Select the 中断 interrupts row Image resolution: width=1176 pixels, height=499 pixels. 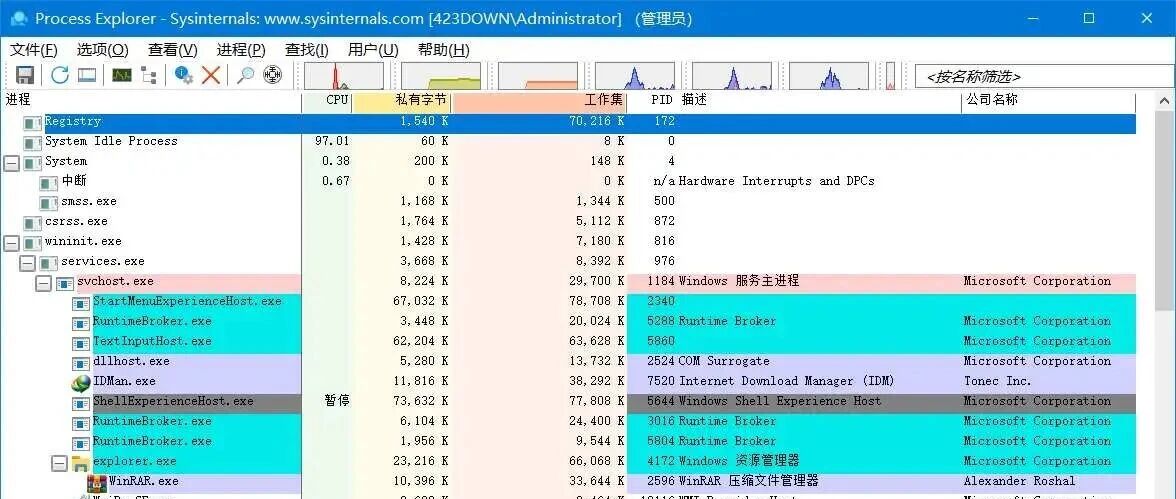point(568,182)
